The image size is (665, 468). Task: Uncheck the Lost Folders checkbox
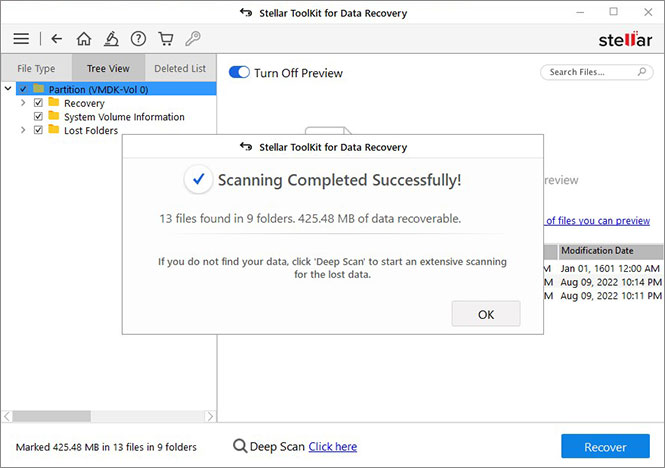[38, 130]
